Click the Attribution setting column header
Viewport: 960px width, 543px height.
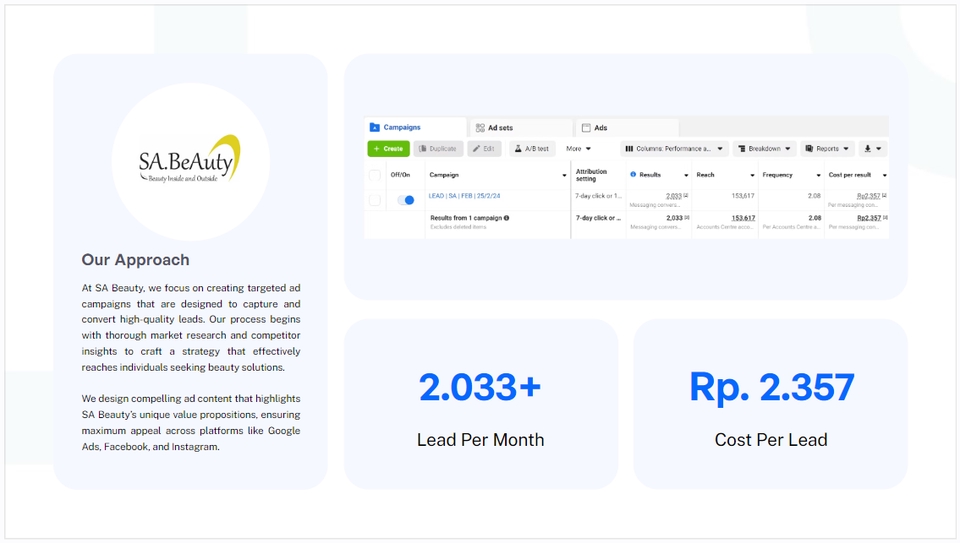tap(591, 175)
